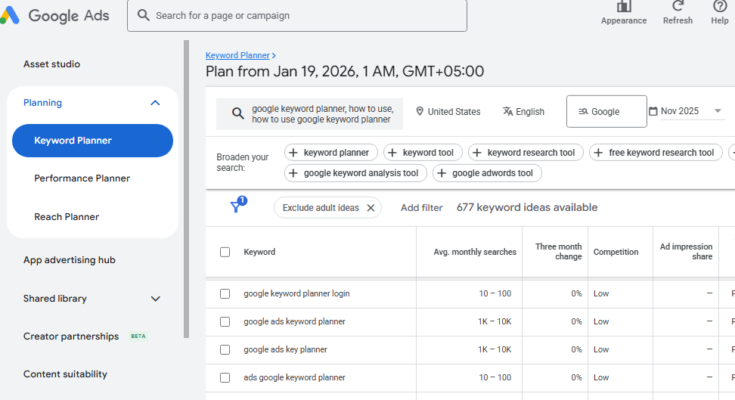
Task: Click '677 keyword ideas available' text
Action: 527,207
